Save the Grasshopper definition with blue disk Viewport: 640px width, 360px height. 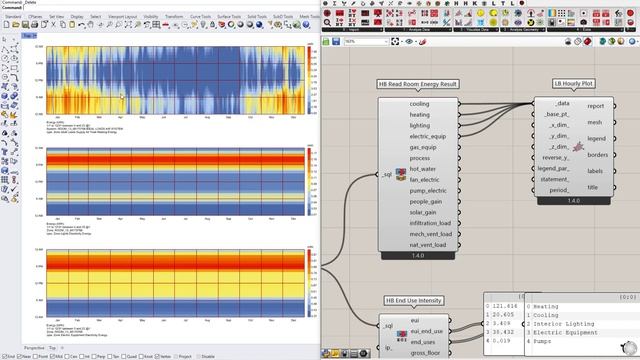336,42
